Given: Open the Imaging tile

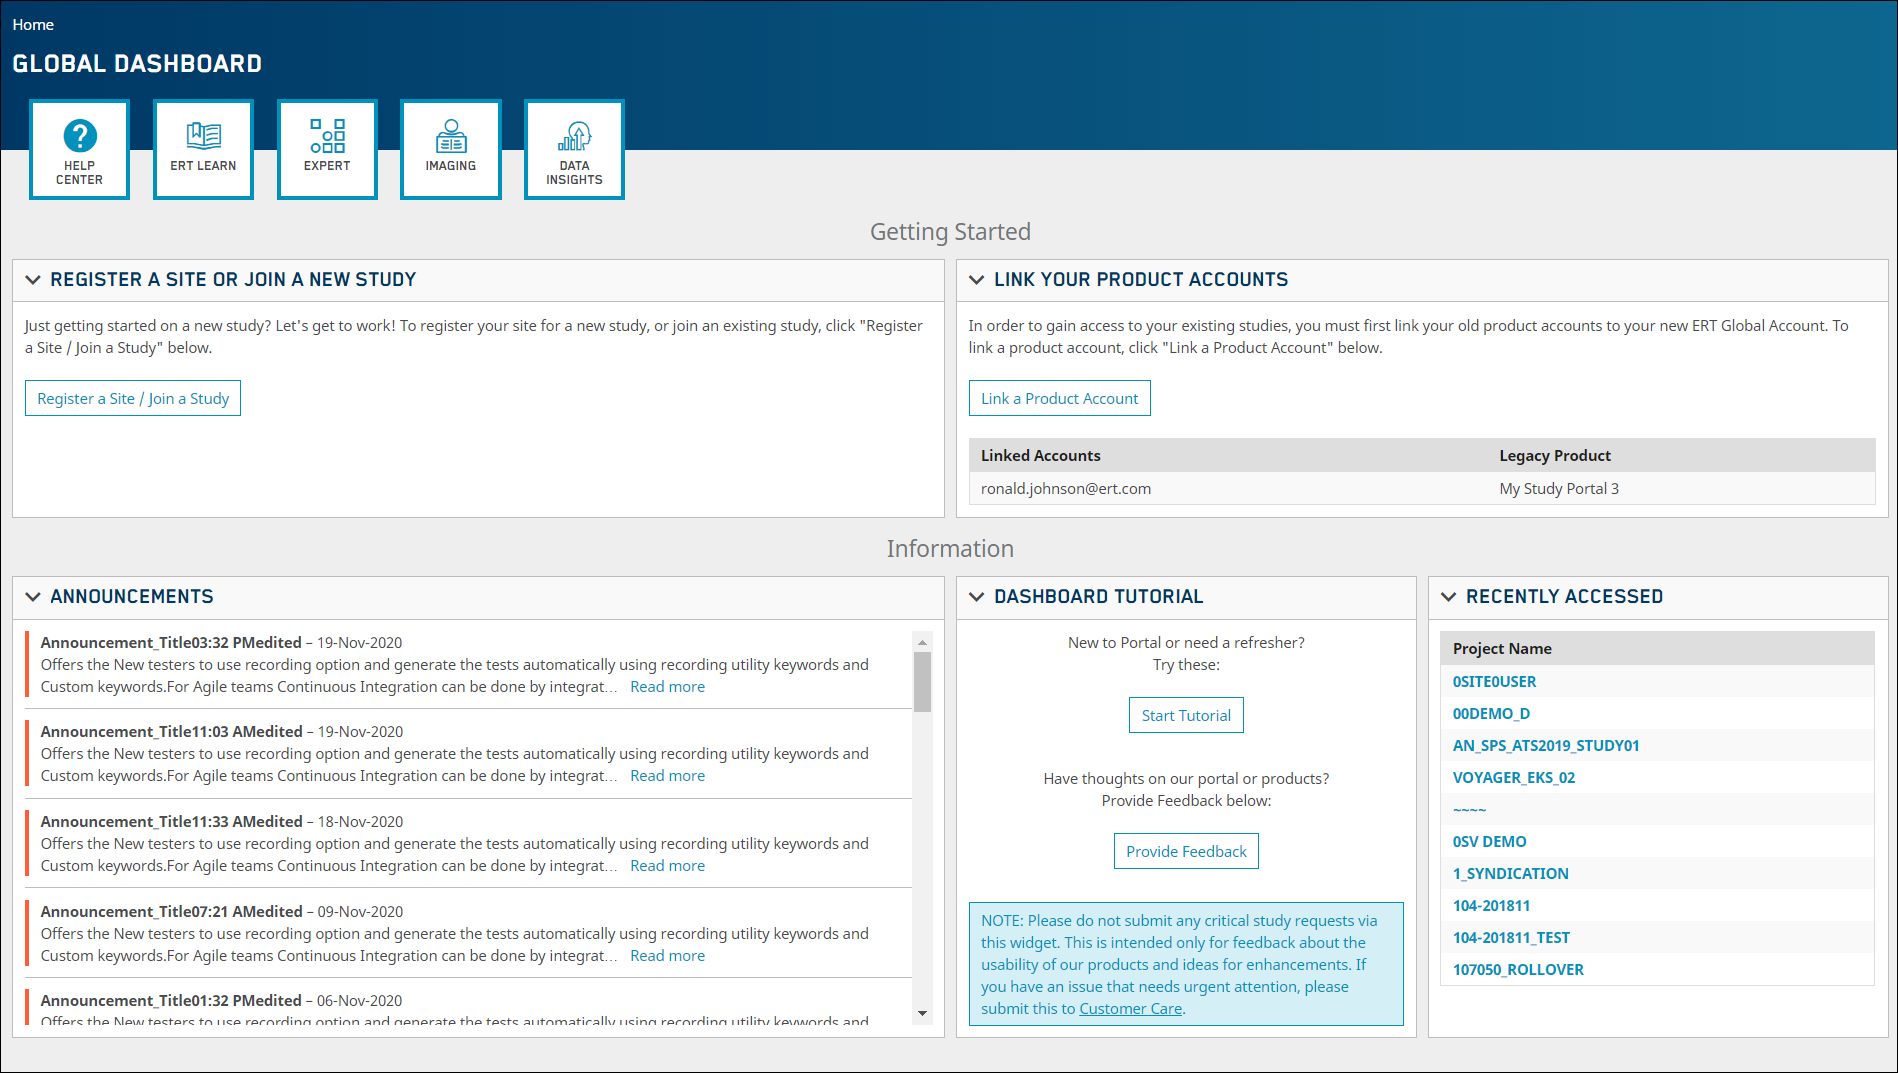Looking at the screenshot, I should point(450,150).
